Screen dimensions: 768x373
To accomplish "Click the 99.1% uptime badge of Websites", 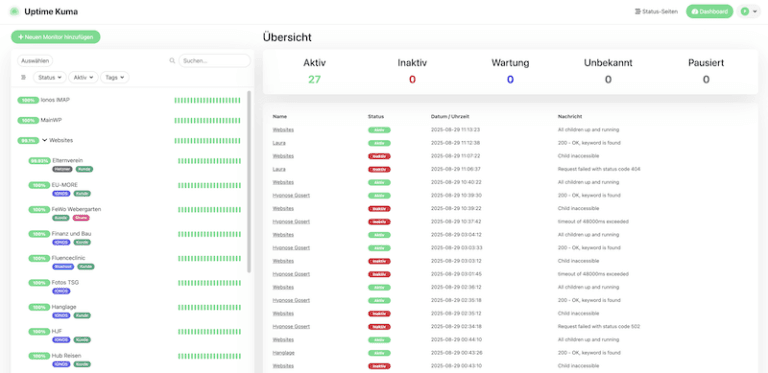I will (x=28, y=140).
